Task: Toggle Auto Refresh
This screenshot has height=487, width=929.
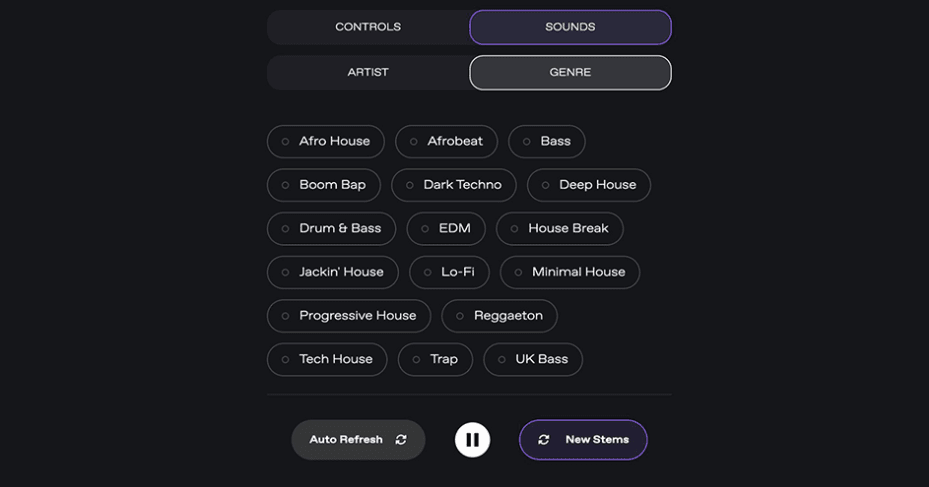Action: [358, 440]
